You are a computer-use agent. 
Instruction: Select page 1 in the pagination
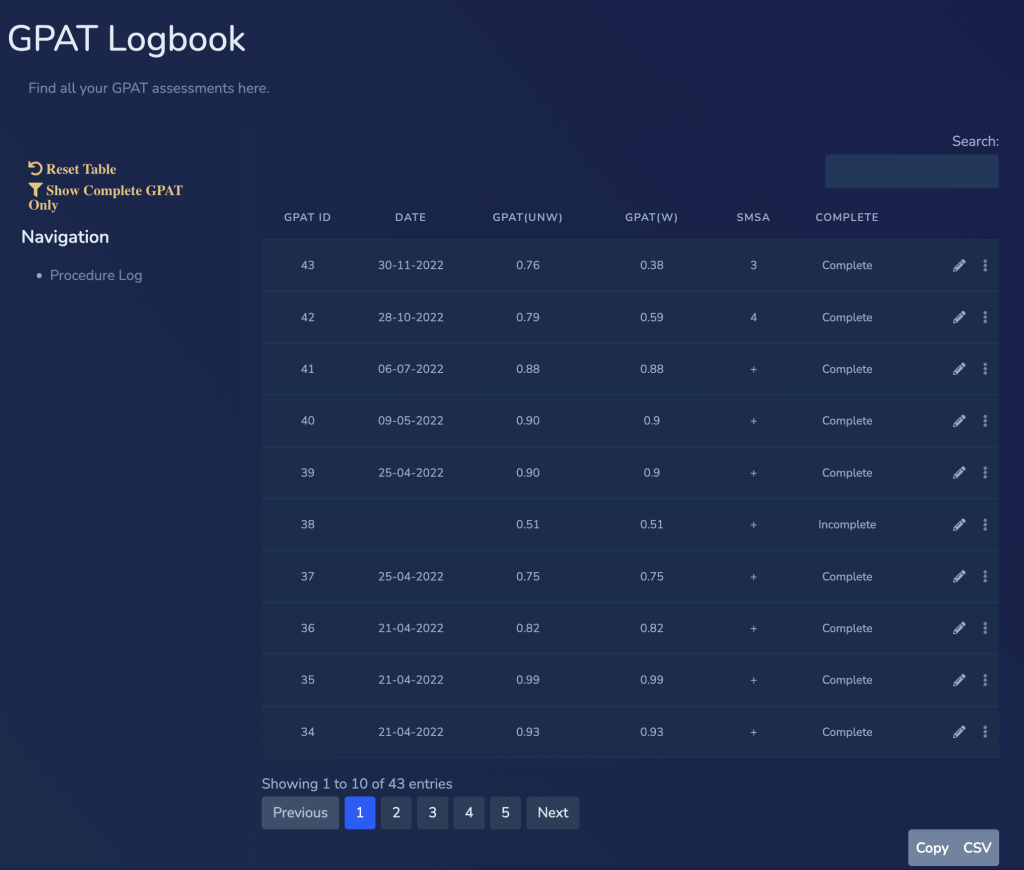coord(360,813)
